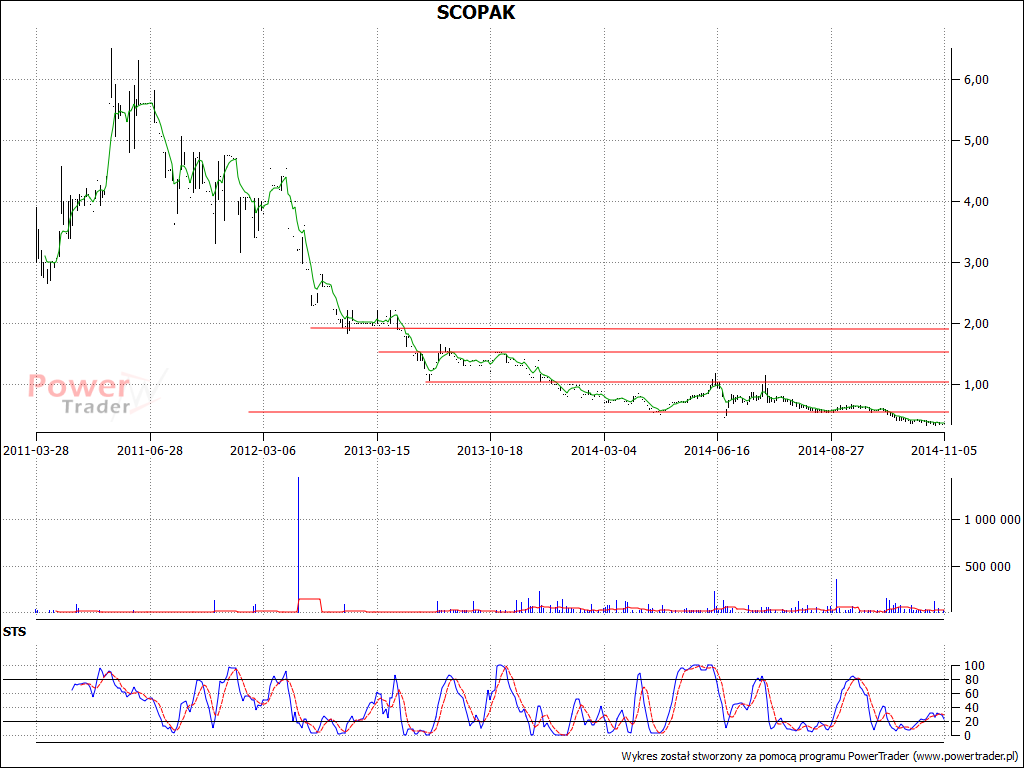Select the 2014-11-05 date label

click(x=944, y=451)
